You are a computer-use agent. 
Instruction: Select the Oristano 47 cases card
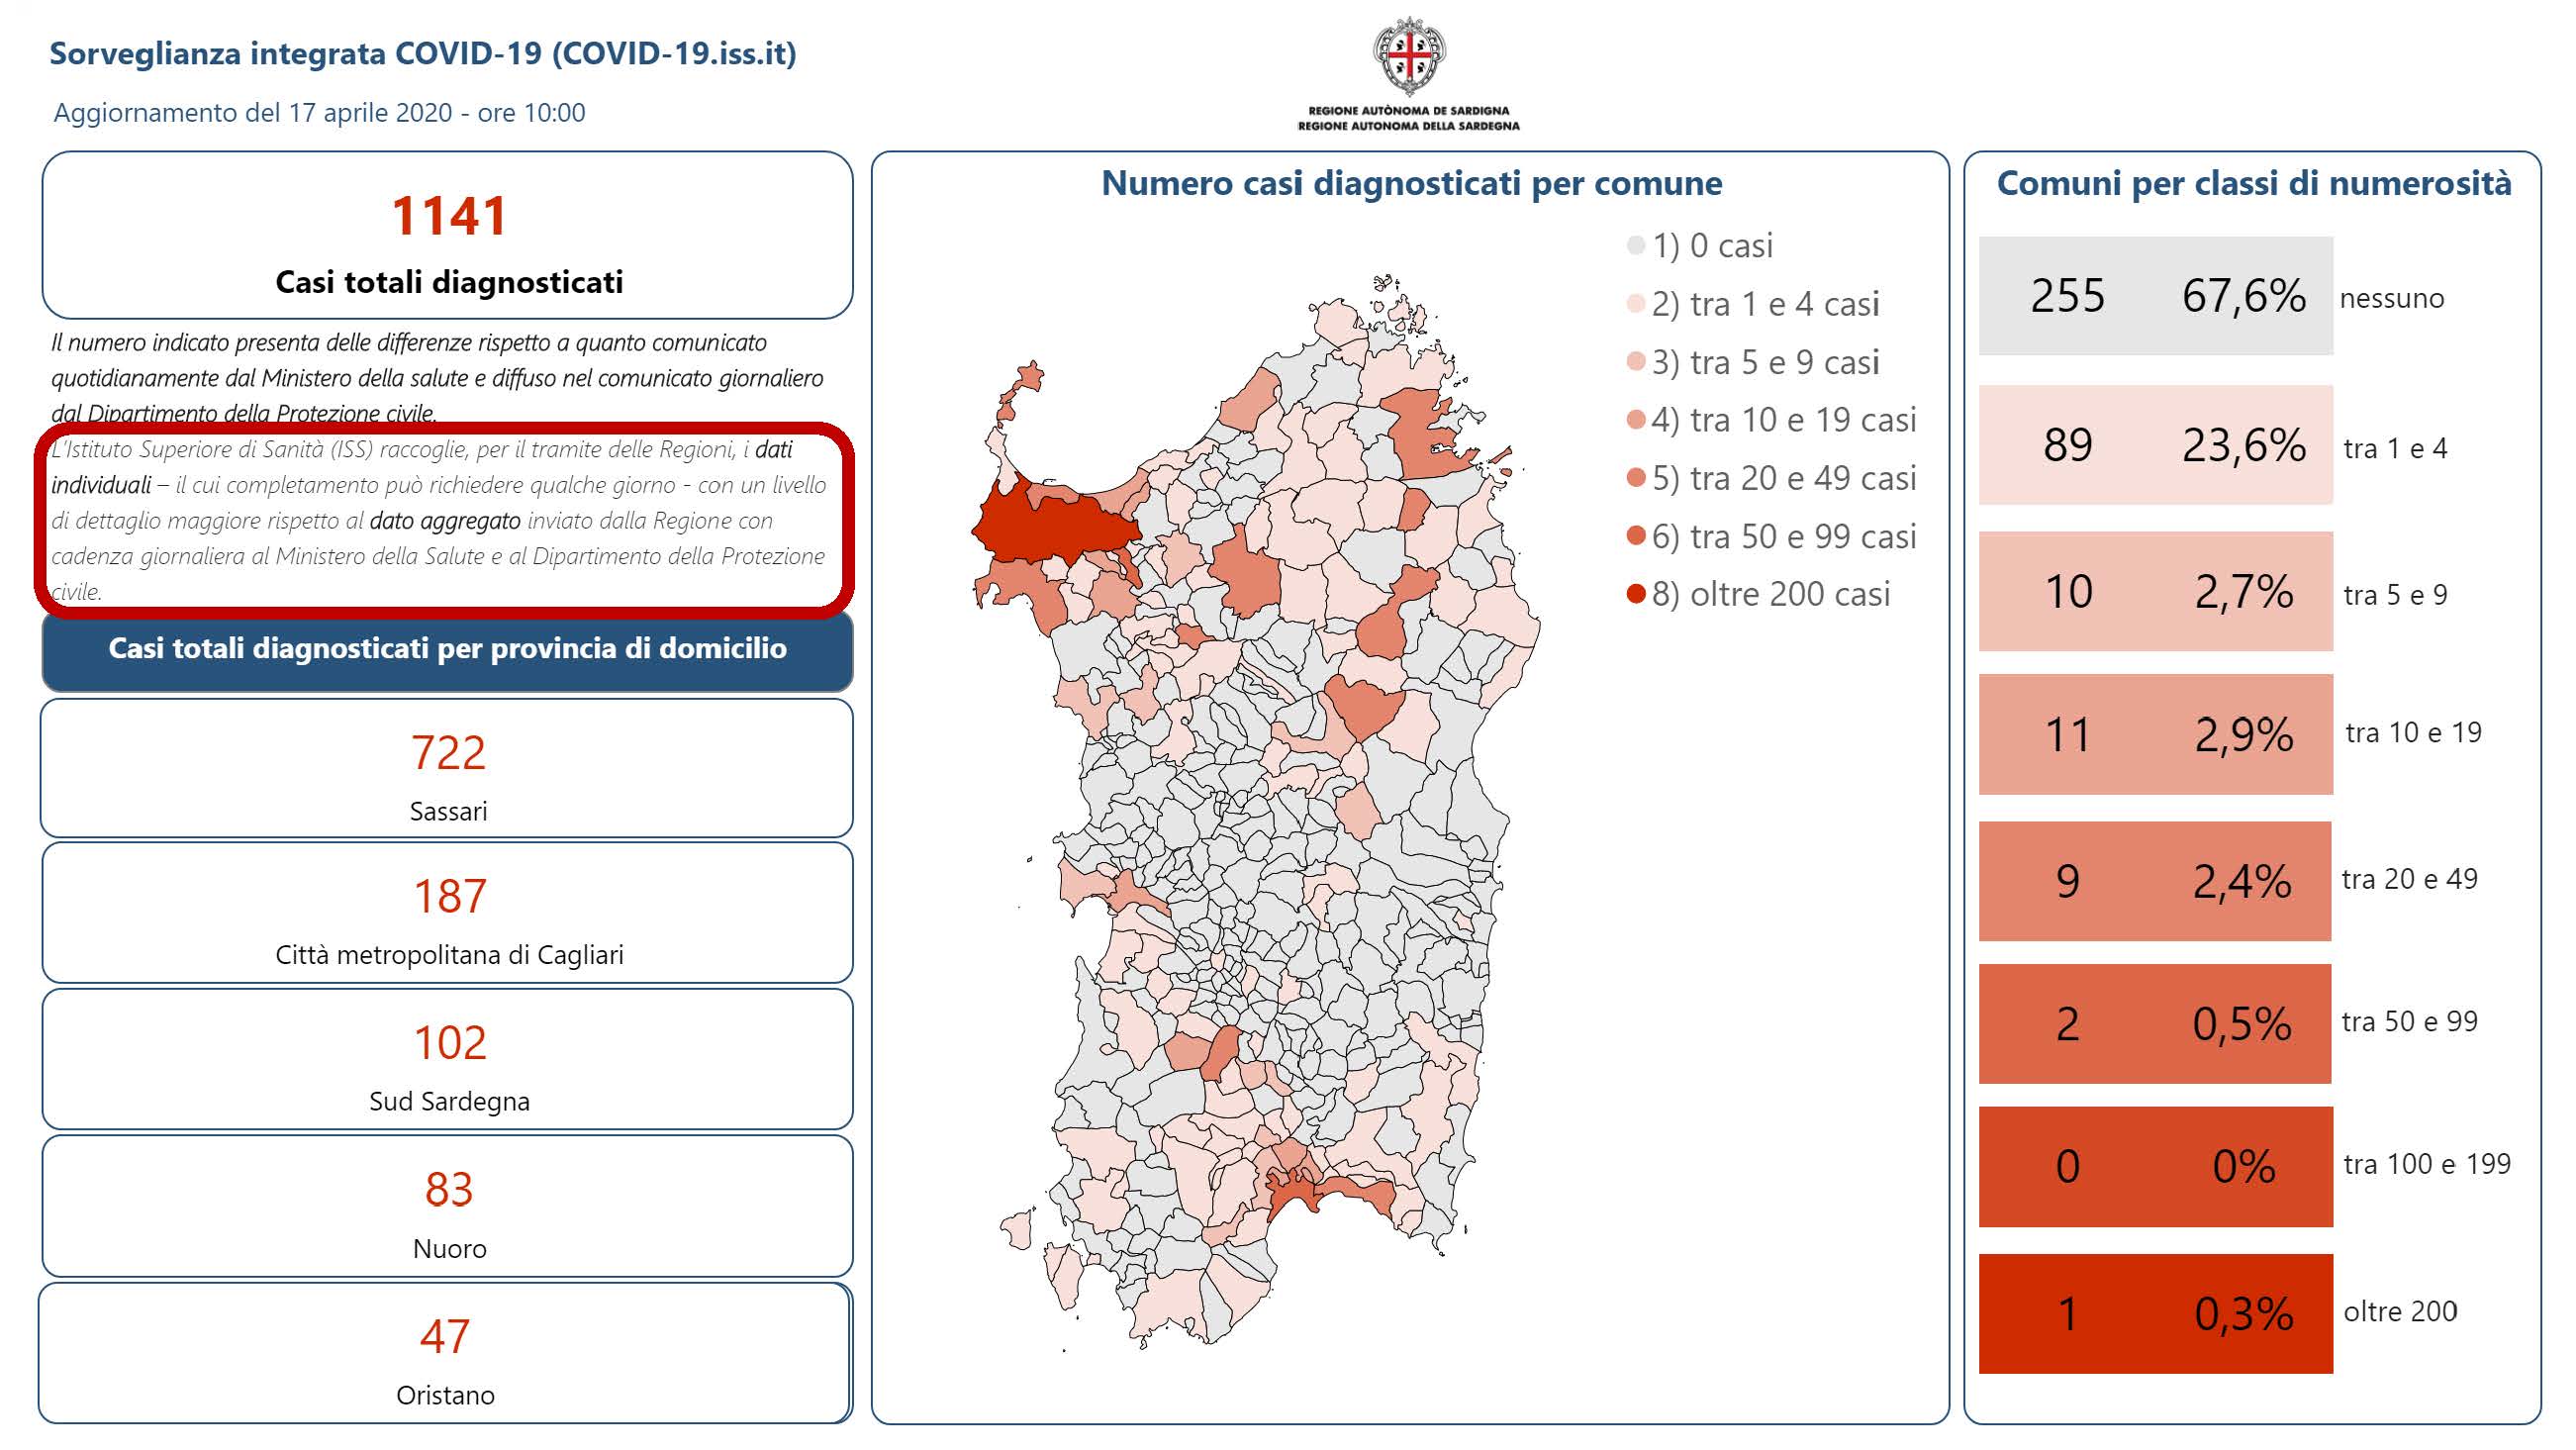[445, 1353]
